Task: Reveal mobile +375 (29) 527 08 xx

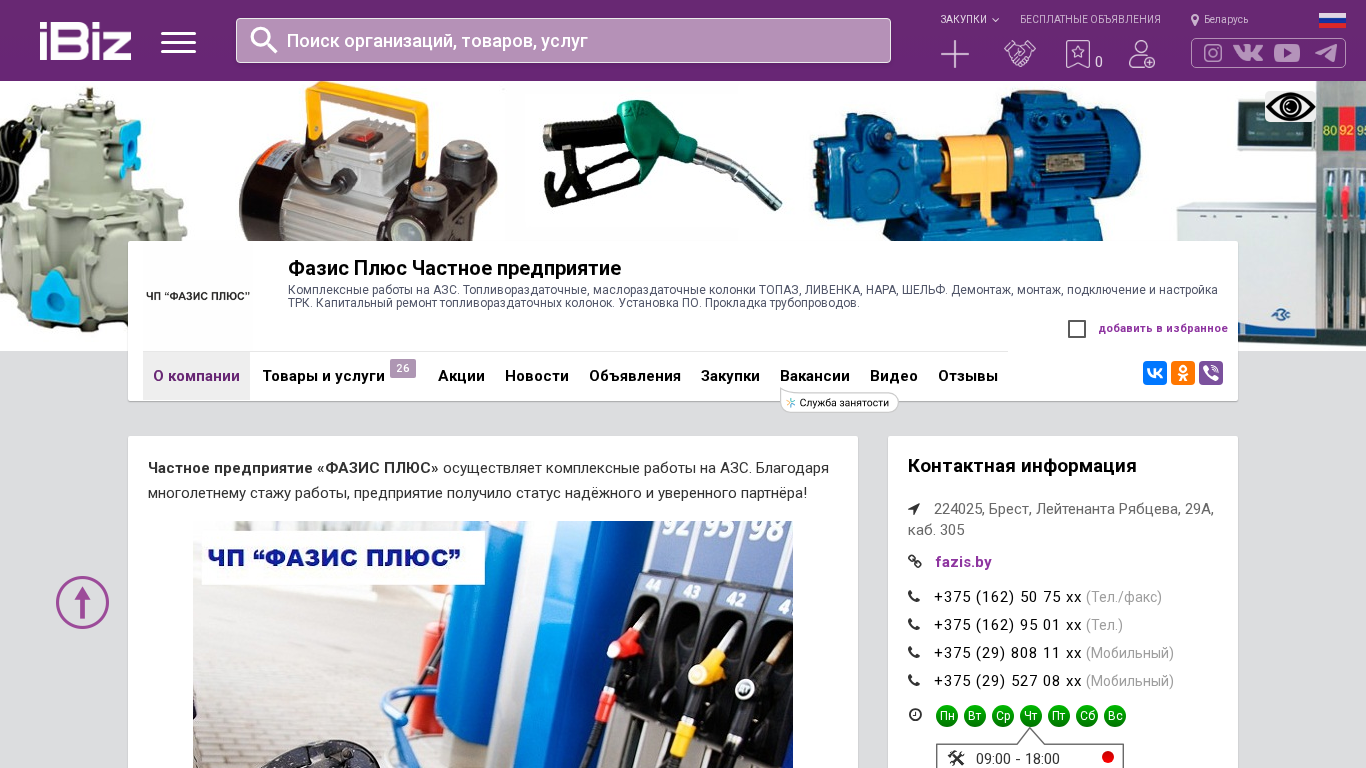Action: pyautogui.click(x=1008, y=681)
